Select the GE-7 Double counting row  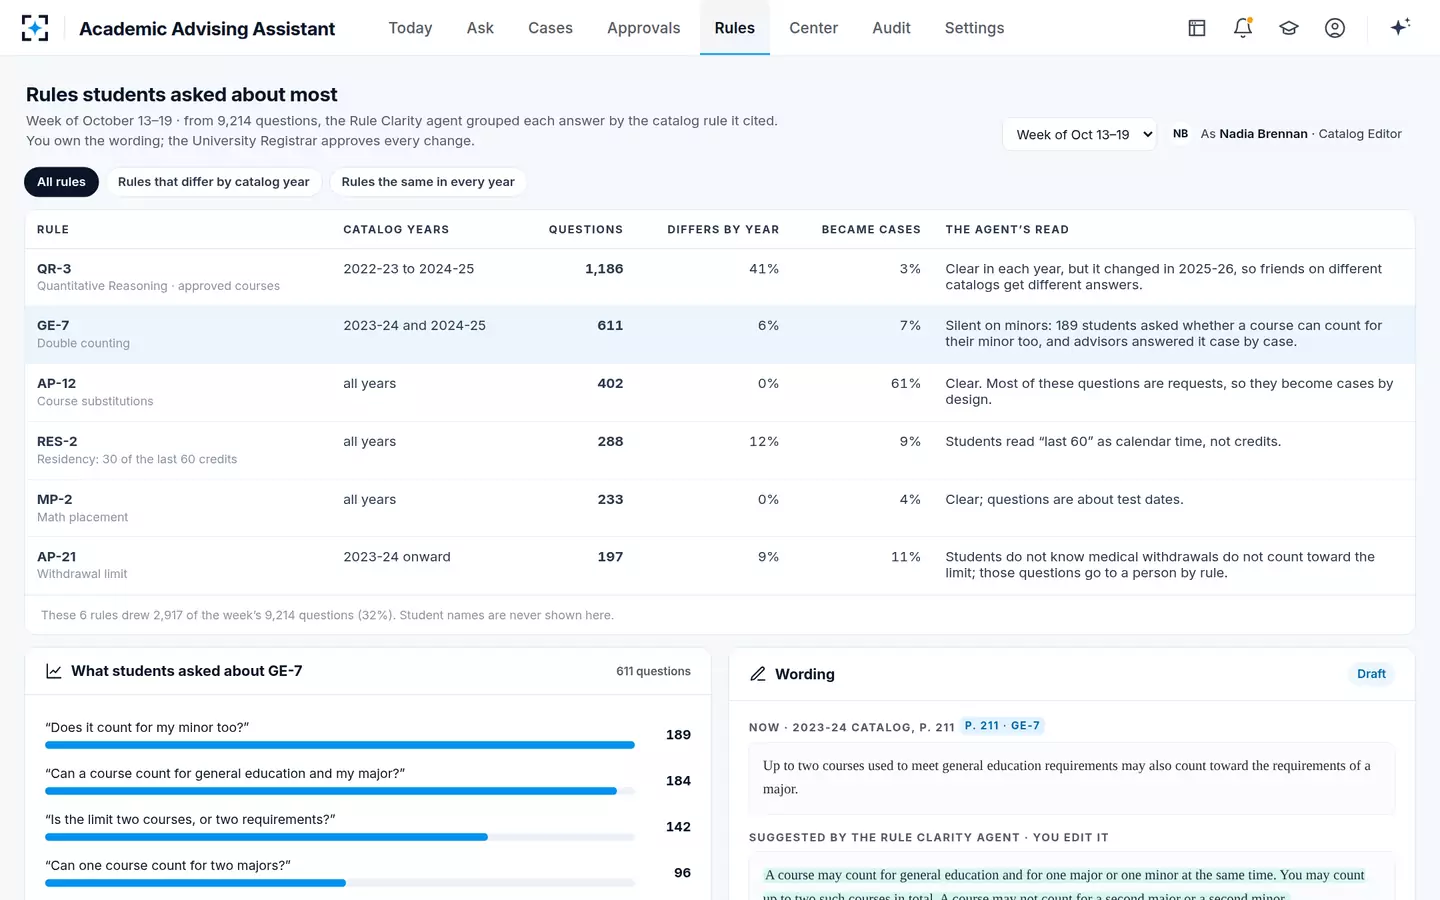click(x=720, y=334)
